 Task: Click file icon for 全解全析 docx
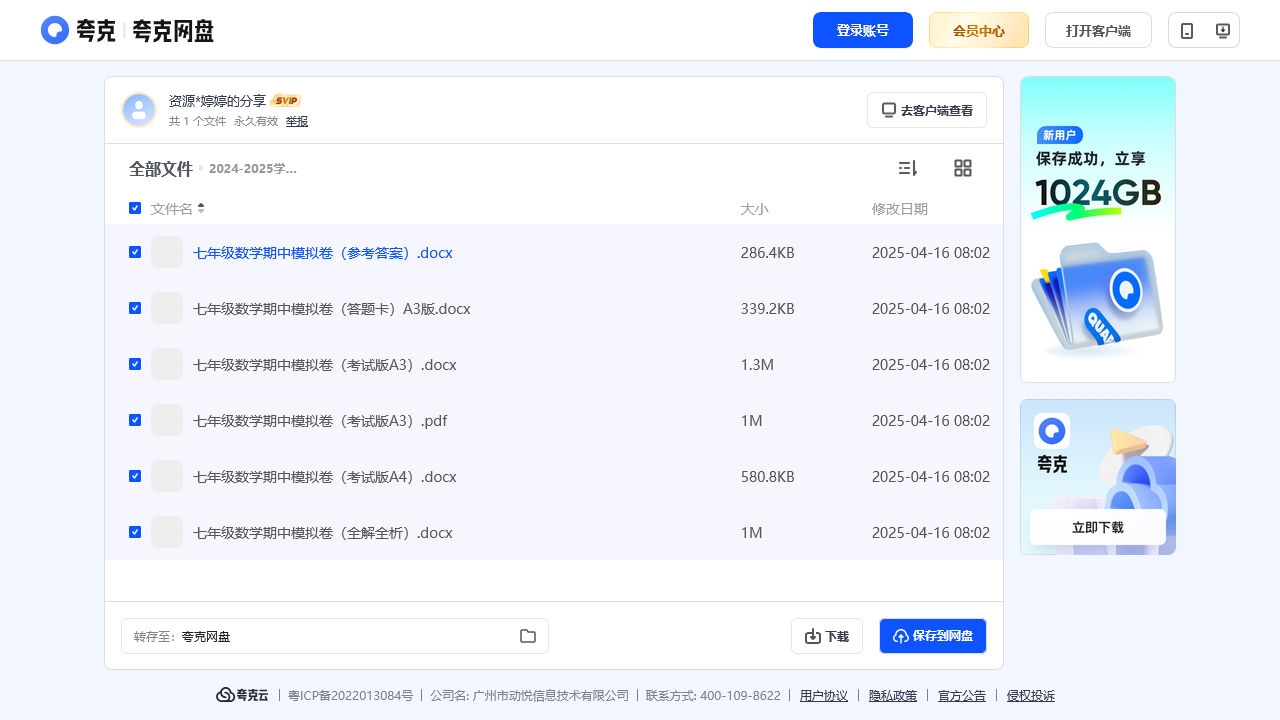(x=167, y=532)
